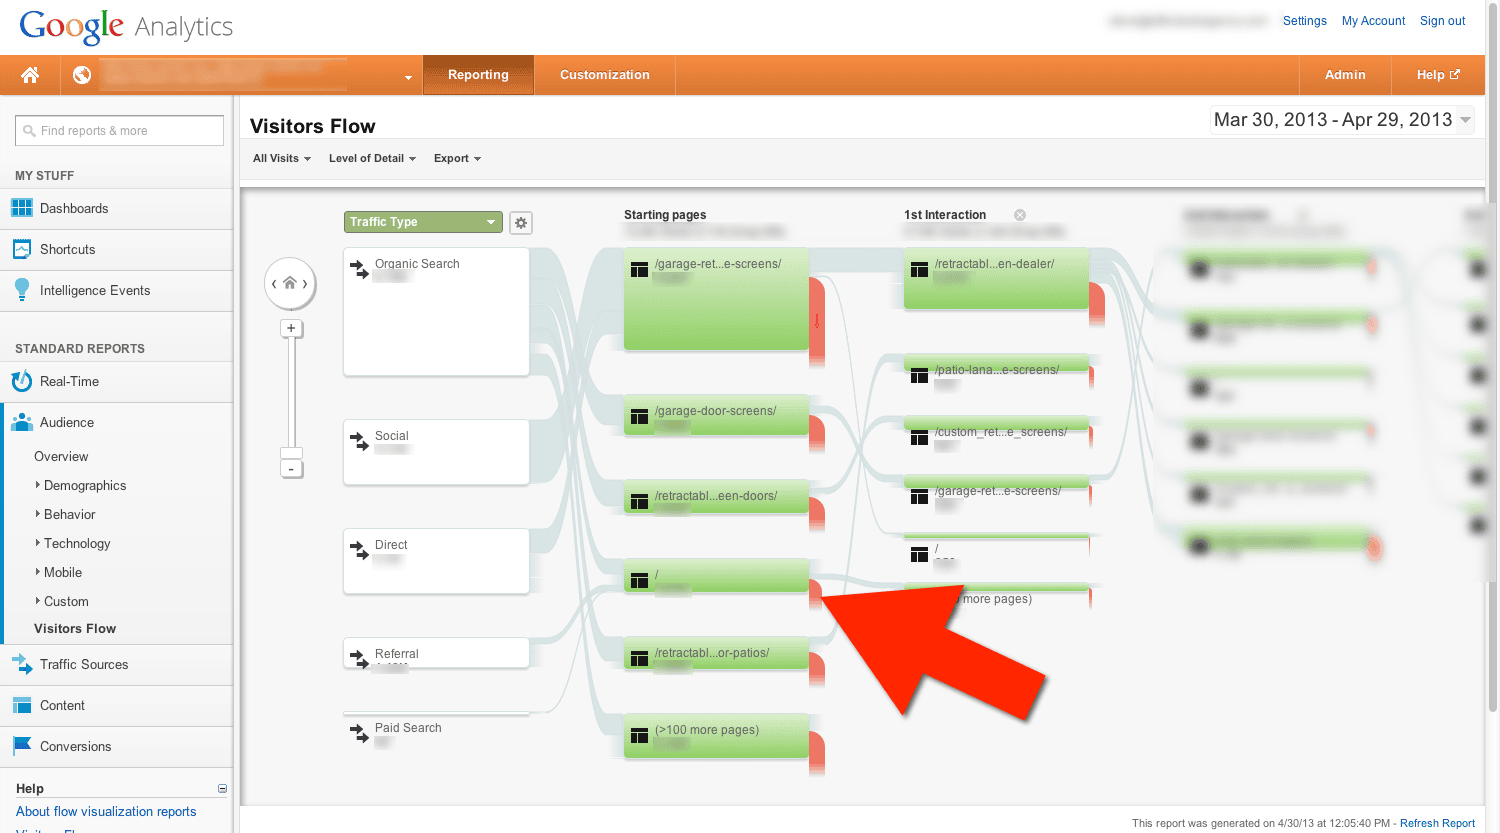1500x833 pixels.
Task: Open the Help tab in the orange bar
Action: [1438, 75]
